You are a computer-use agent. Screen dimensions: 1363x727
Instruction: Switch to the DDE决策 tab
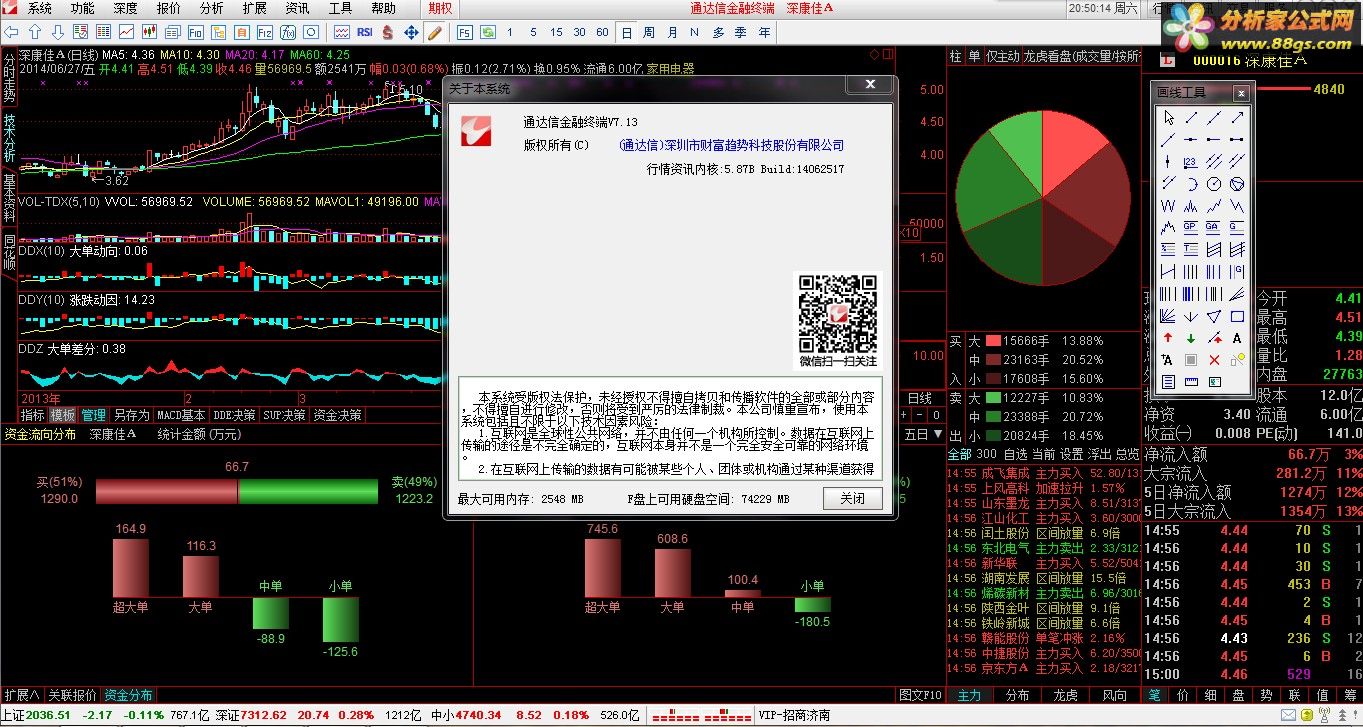coord(234,415)
